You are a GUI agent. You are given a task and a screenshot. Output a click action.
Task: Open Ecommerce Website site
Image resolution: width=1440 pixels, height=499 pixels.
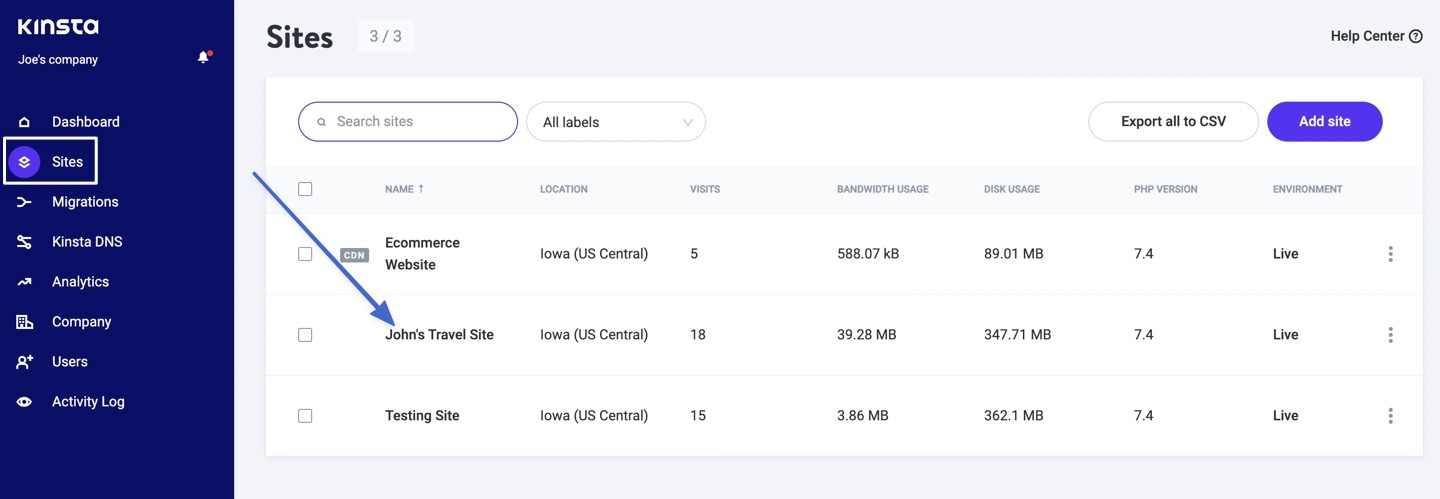pyautogui.click(x=422, y=254)
